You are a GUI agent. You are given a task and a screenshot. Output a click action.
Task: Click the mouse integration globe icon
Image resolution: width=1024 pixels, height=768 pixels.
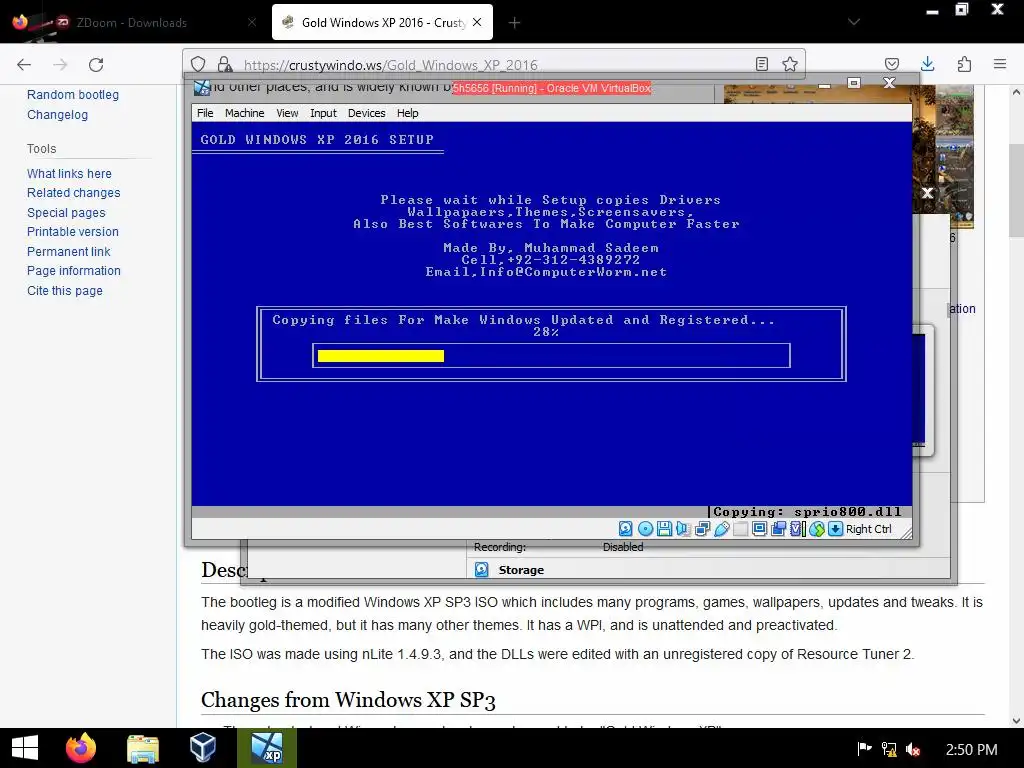pos(816,529)
